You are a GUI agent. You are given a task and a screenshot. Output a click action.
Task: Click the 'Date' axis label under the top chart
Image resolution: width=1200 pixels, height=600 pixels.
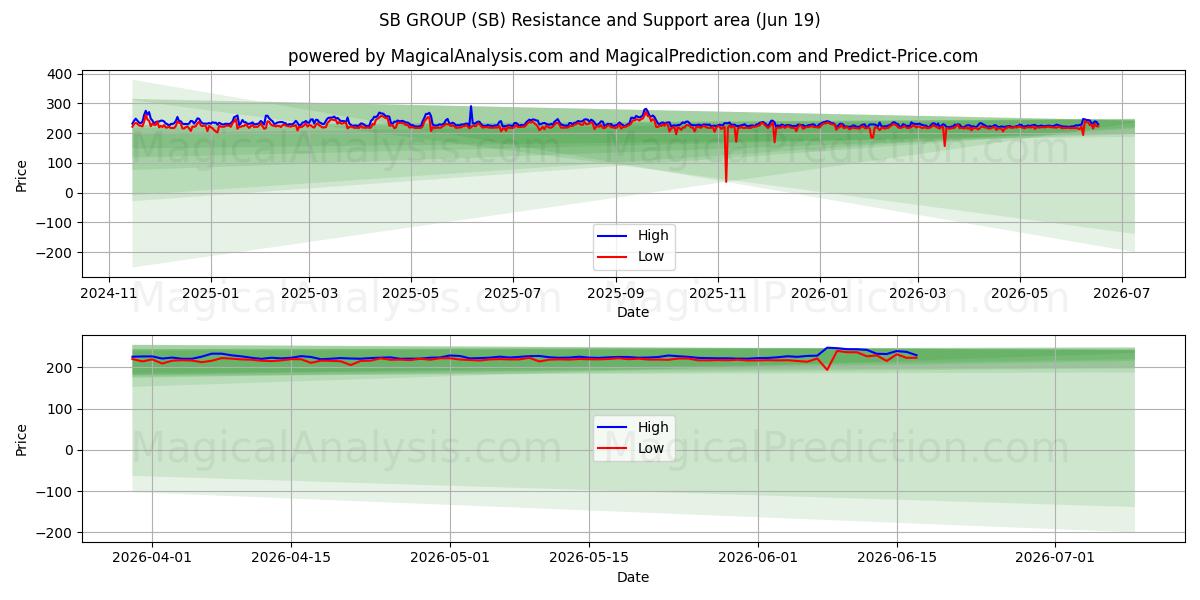[633, 313]
